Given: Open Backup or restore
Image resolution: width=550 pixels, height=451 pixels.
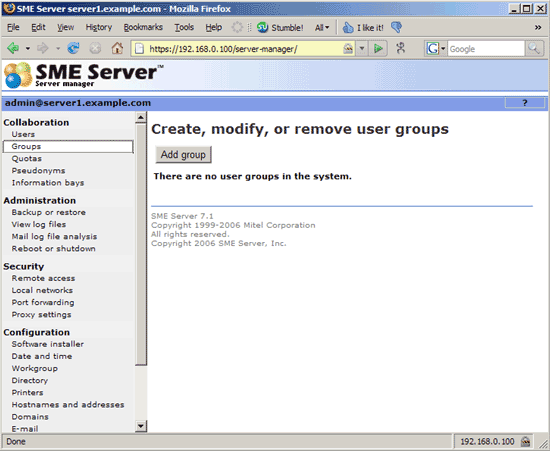Looking at the screenshot, I should click(48, 212).
